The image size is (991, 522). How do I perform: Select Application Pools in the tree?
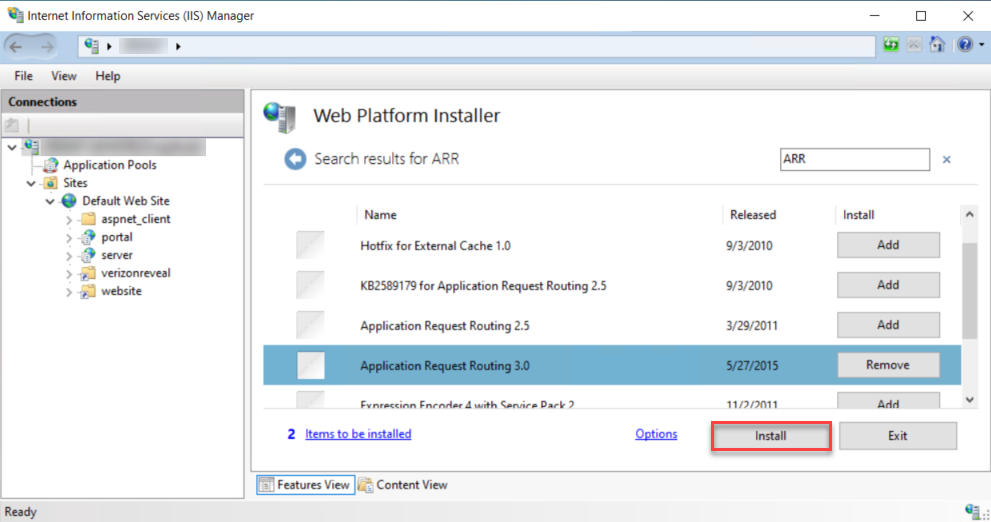coord(109,165)
